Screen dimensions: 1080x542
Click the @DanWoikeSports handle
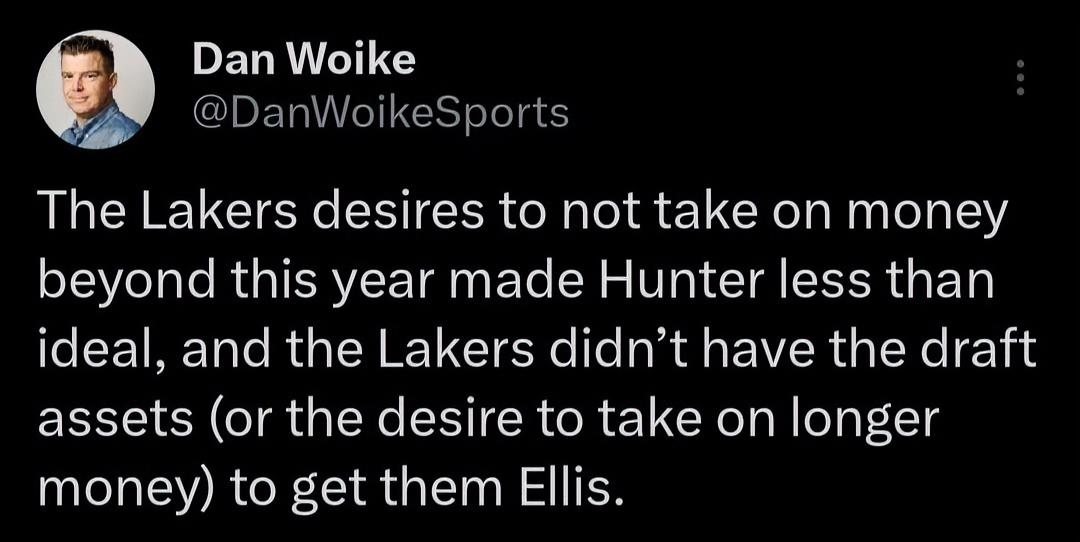pos(379,114)
